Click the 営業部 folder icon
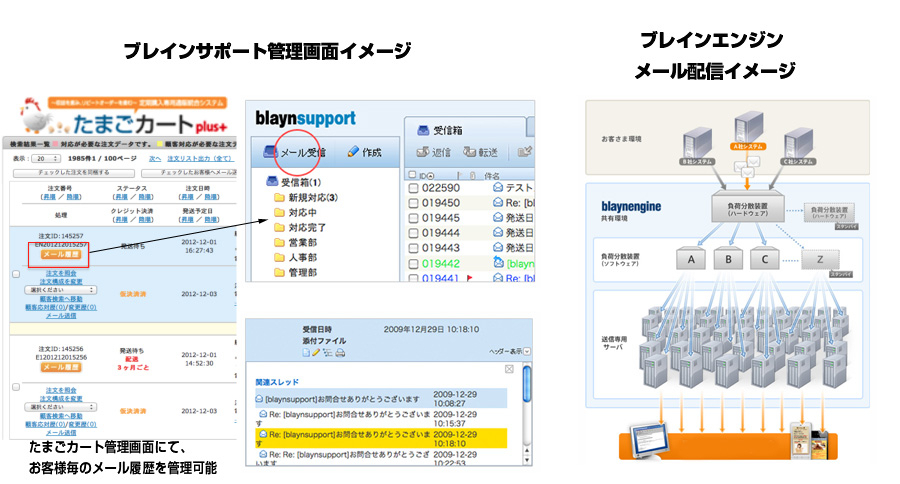The image size is (900, 484). pos(280,242)
